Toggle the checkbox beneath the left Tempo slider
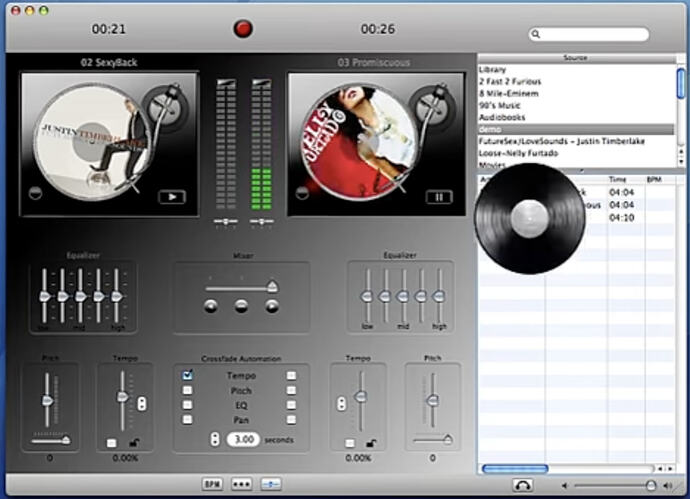This screenshot has width=690, height=499. click(112, 443)
